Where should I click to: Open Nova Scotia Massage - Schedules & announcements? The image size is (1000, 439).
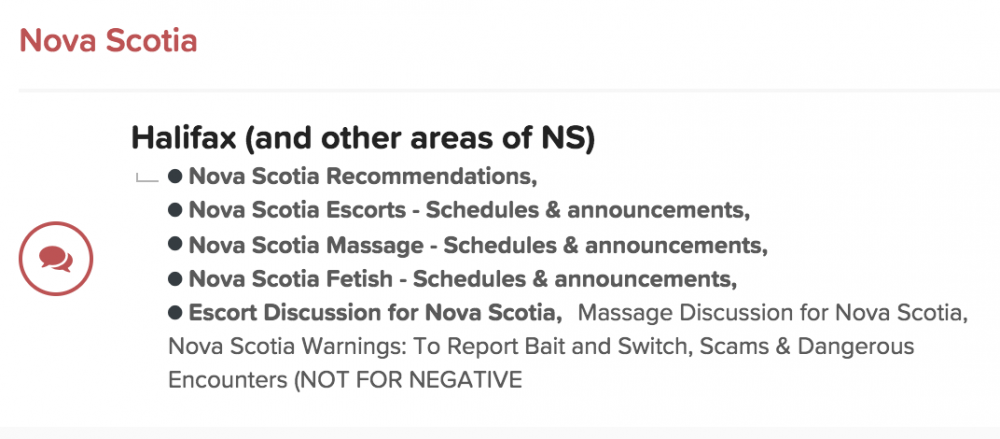click(474, 244)
